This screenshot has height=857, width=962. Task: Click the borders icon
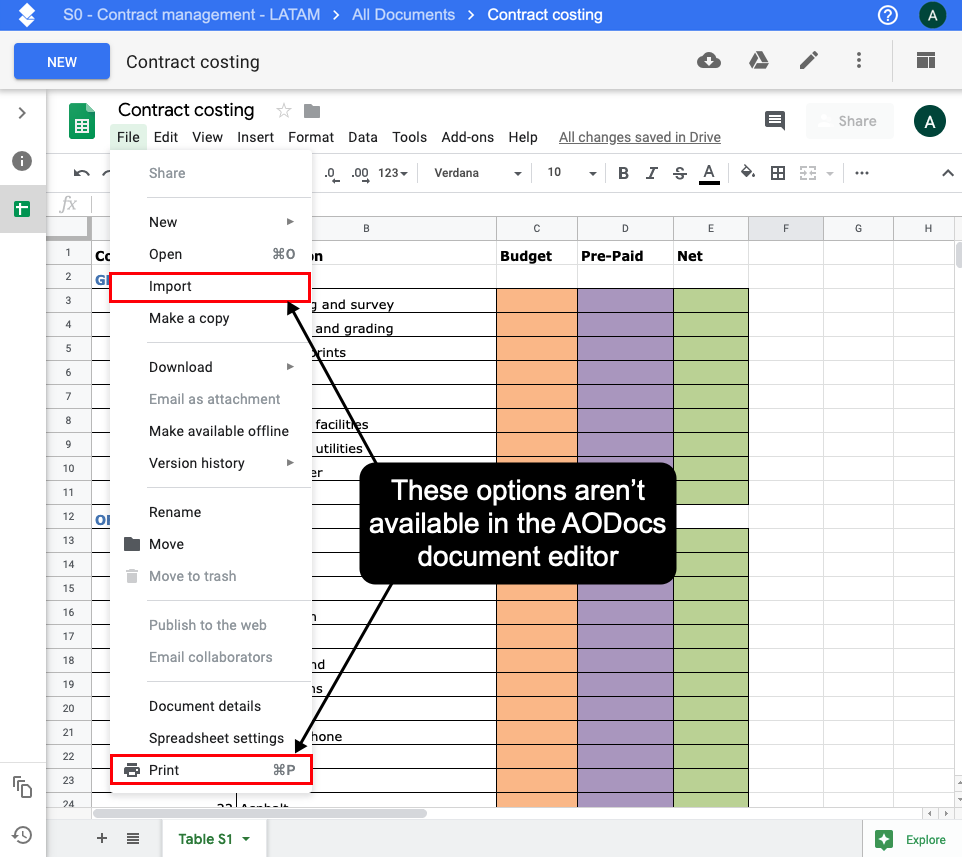pos(777,173)
